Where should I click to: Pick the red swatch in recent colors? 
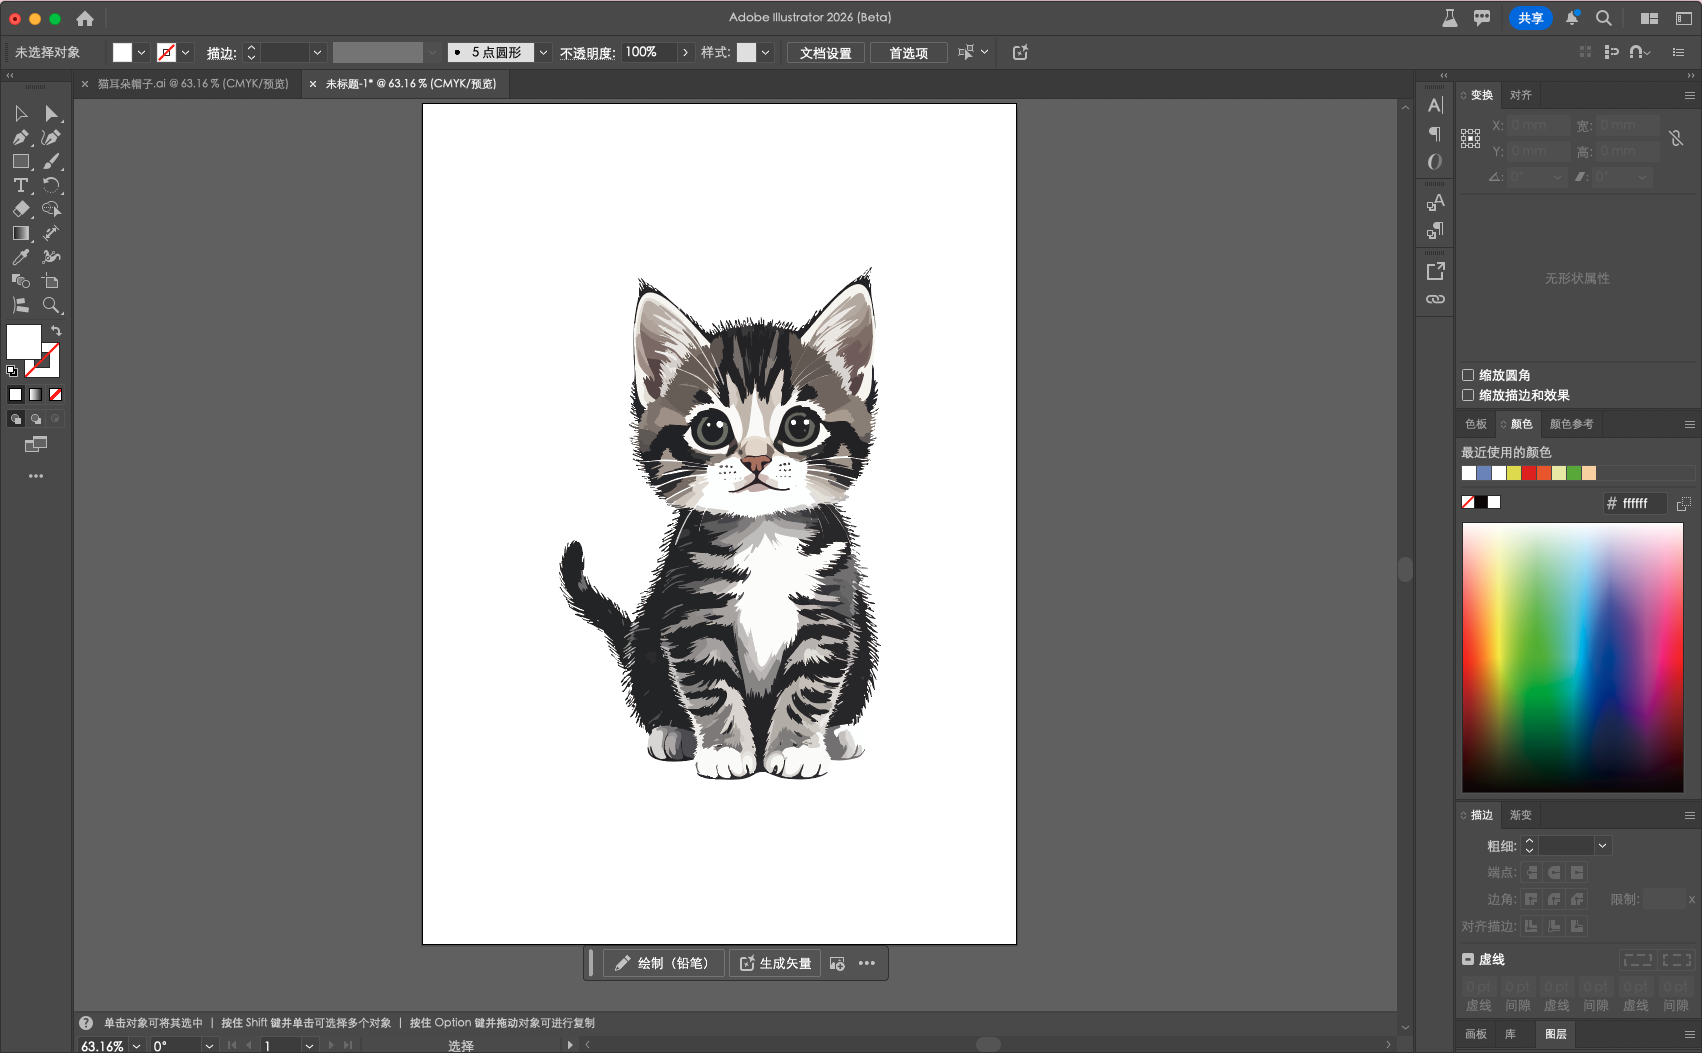point(1529,473)
